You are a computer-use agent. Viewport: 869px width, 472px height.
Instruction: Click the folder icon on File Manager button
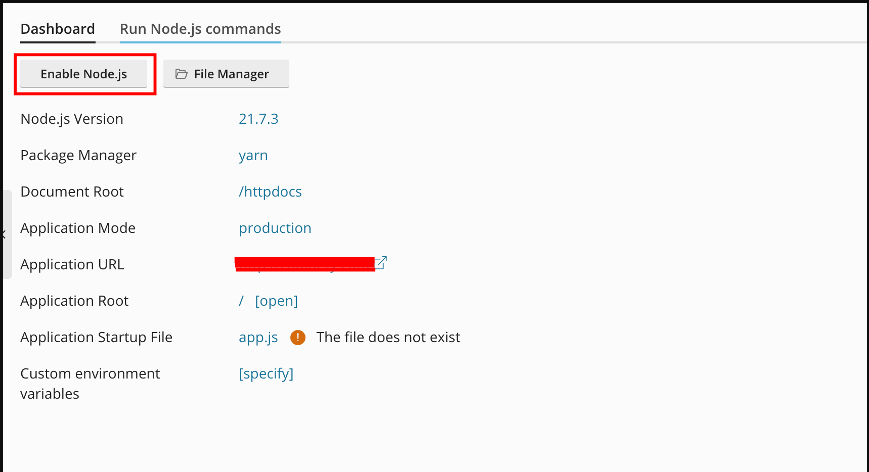181,74
